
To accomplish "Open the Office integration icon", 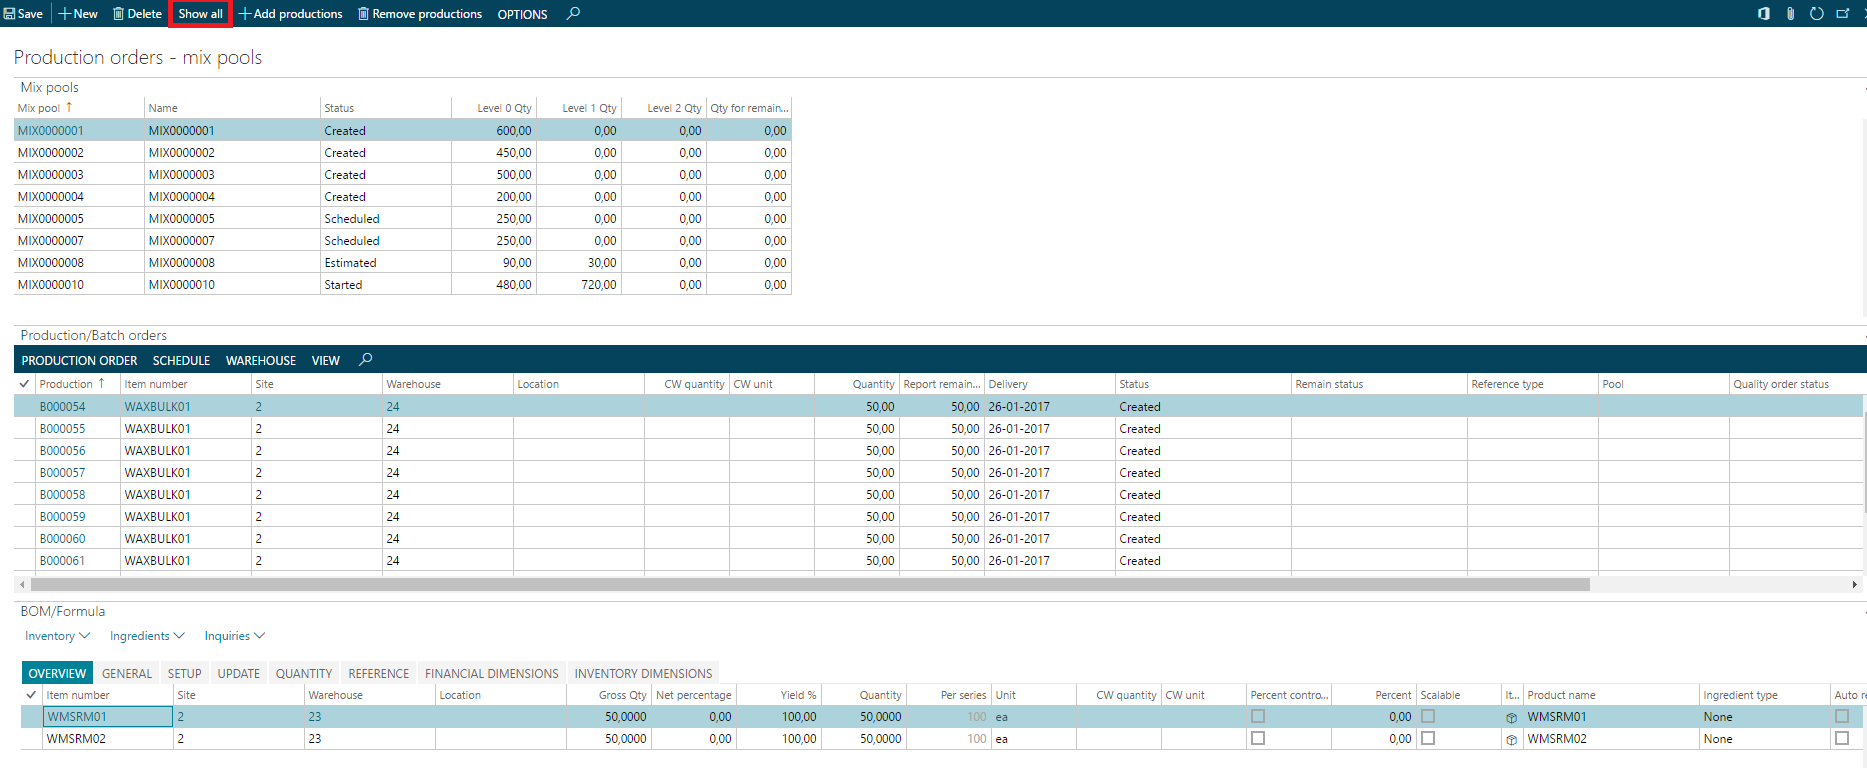I will [x=1763, y=14].
